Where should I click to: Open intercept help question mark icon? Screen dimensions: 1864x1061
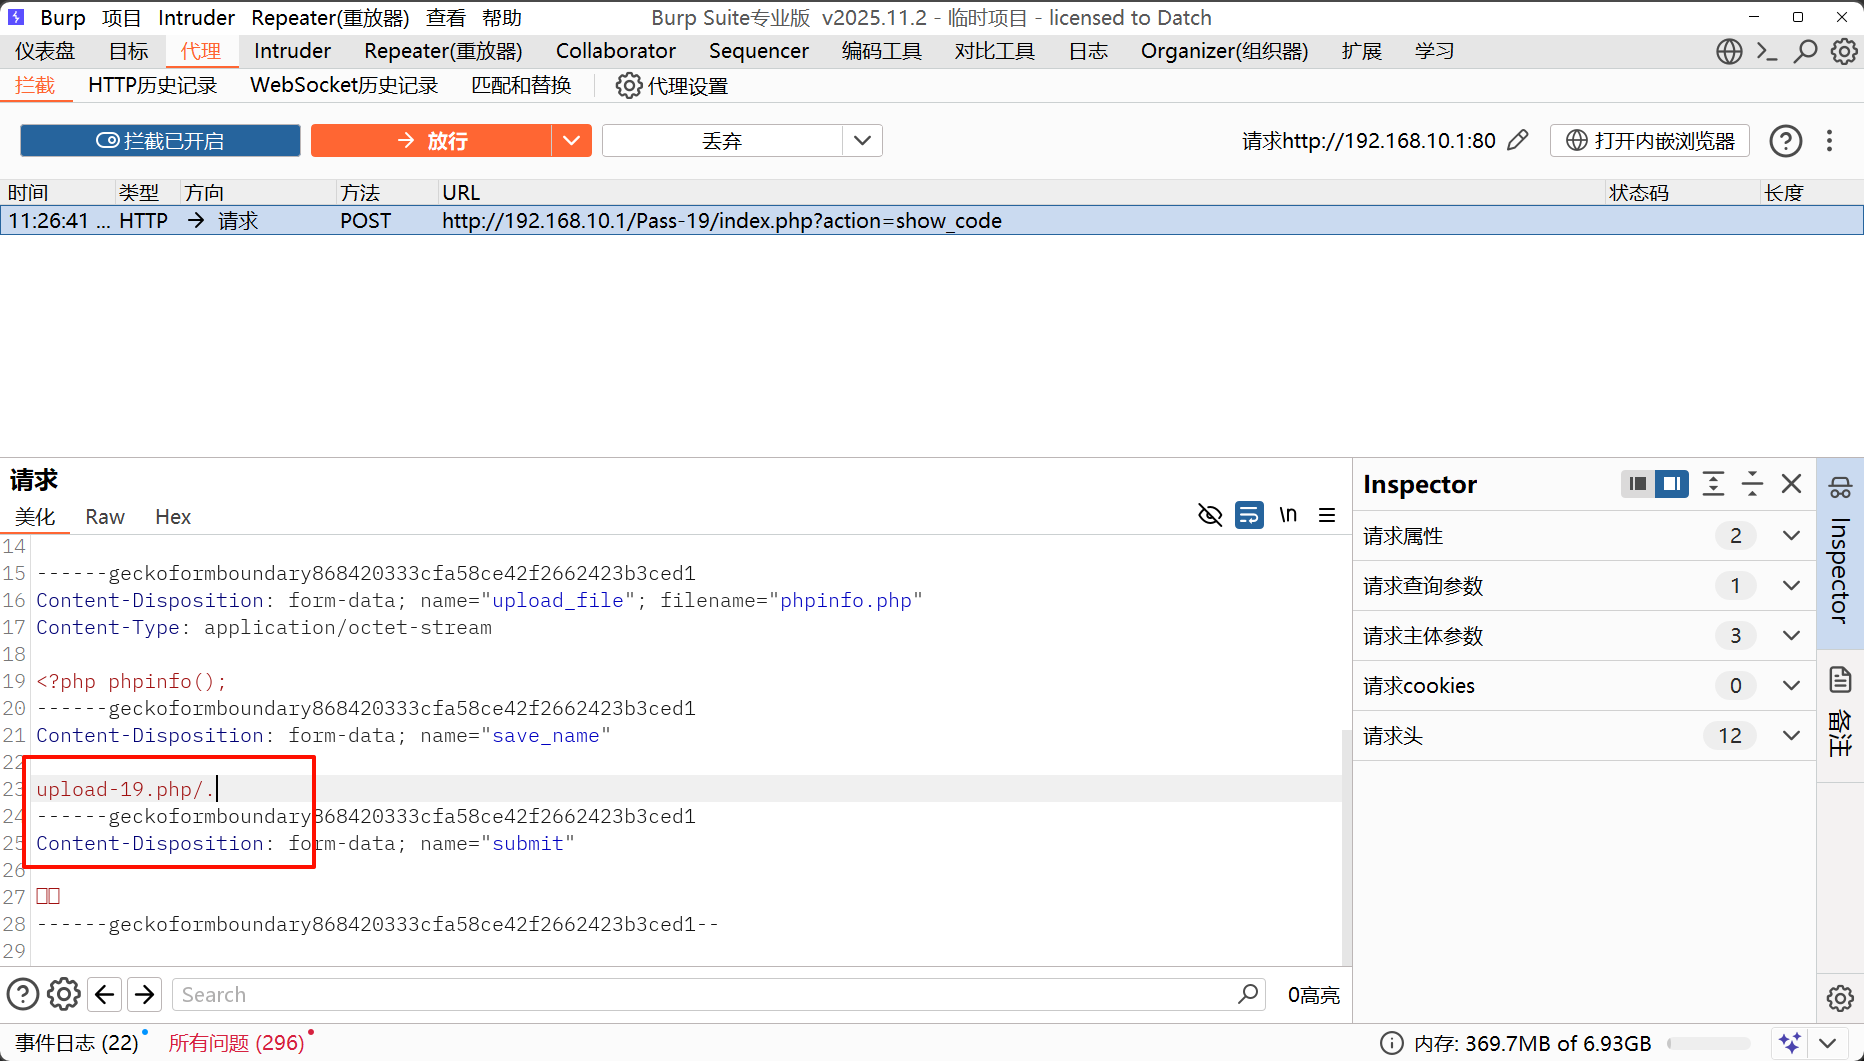point(1786,141)
